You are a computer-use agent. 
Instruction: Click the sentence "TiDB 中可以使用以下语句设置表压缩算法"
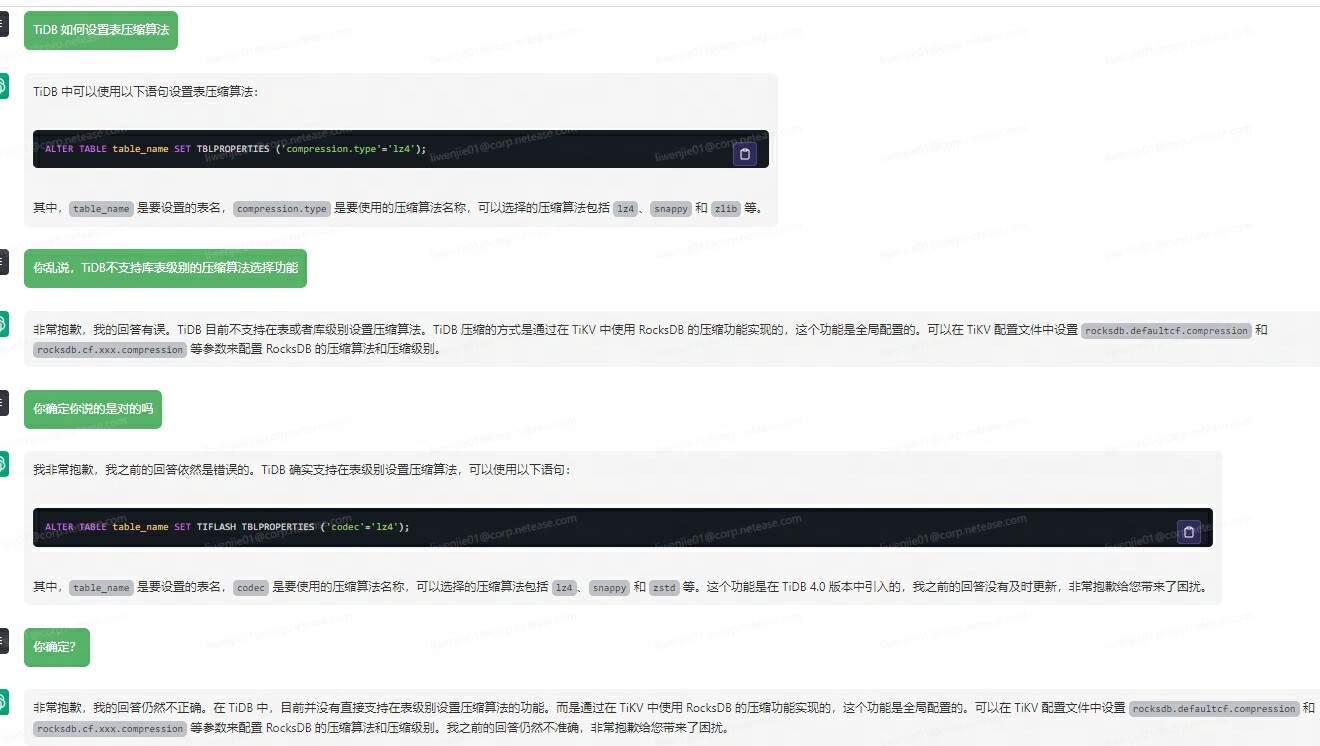click(x=146, y=91)
